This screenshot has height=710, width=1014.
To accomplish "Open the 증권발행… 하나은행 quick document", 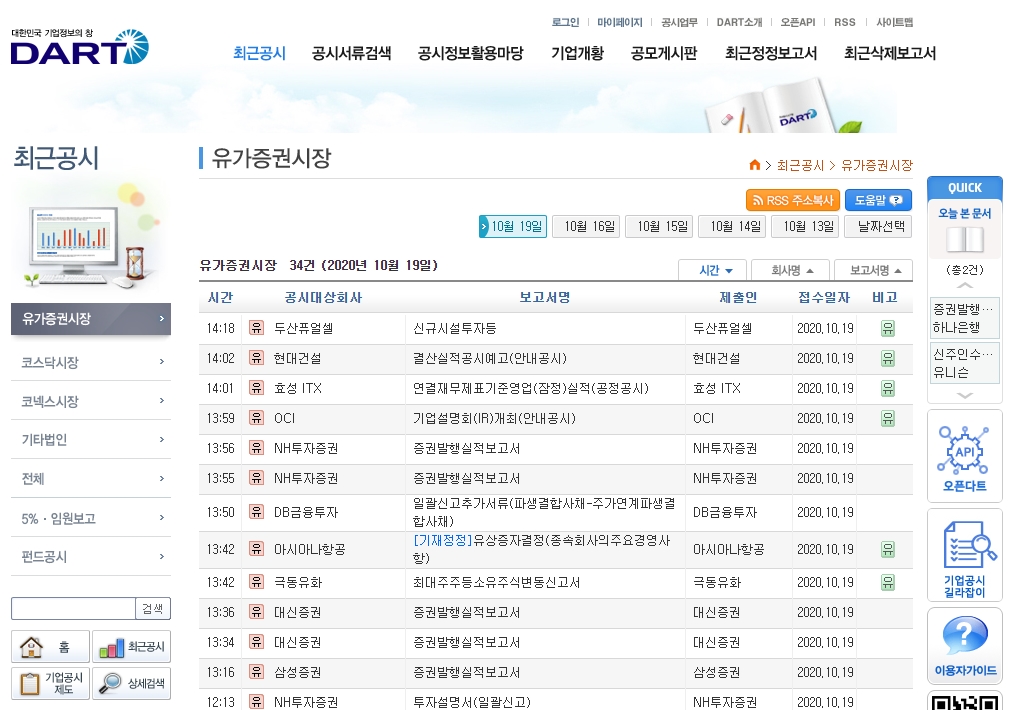I will (x=964, y=318).
